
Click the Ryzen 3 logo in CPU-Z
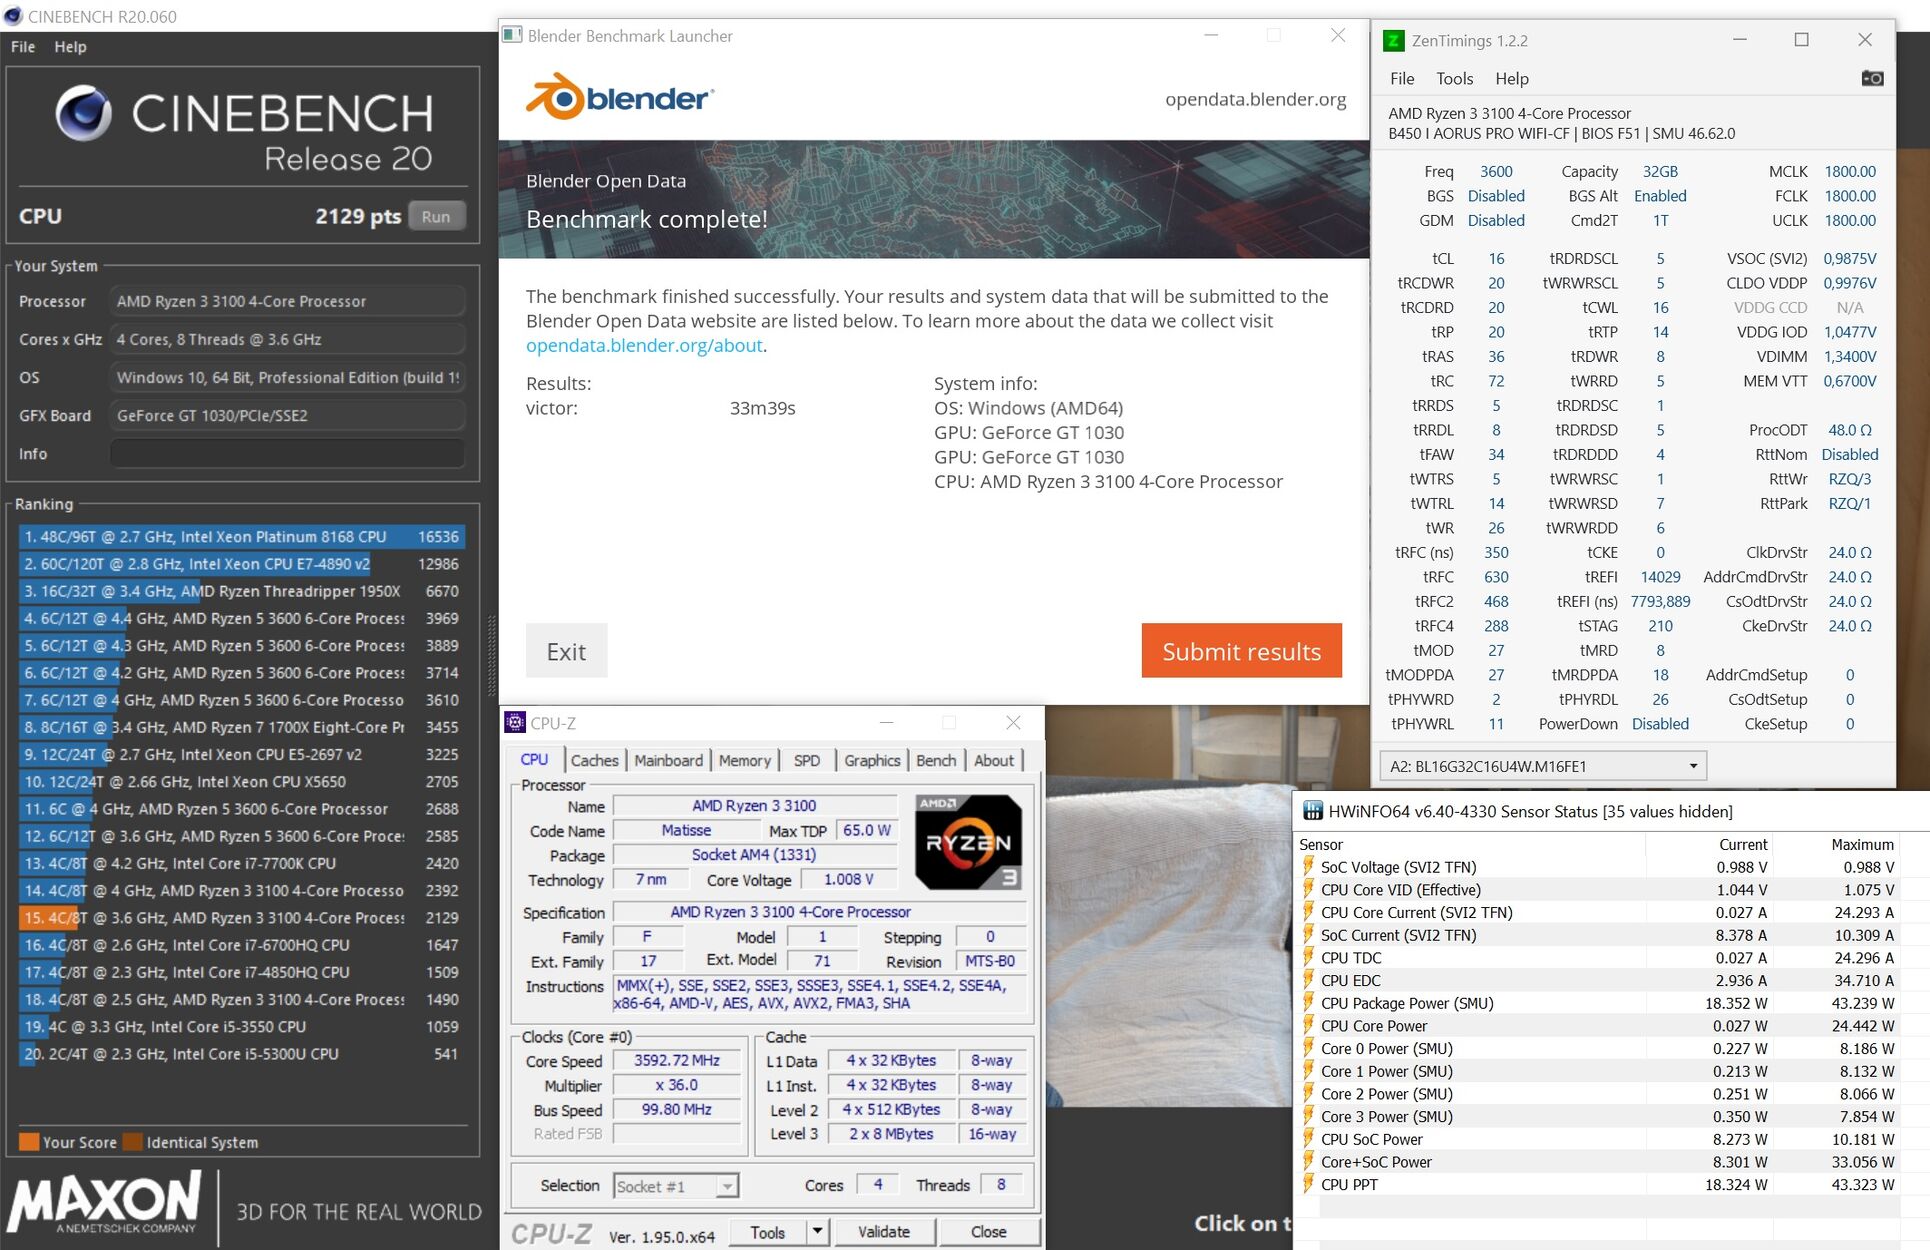[x=968, y=842]
